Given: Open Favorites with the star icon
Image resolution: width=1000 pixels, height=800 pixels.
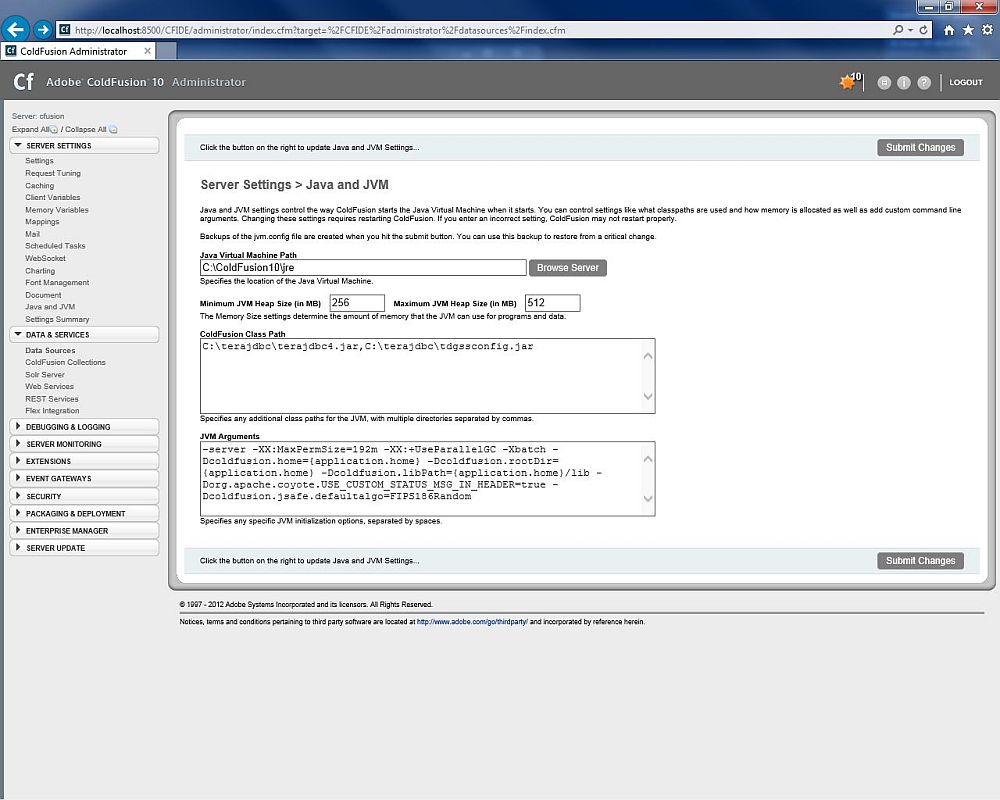Looking at the screenshot, I should click(x=968, y=30).
